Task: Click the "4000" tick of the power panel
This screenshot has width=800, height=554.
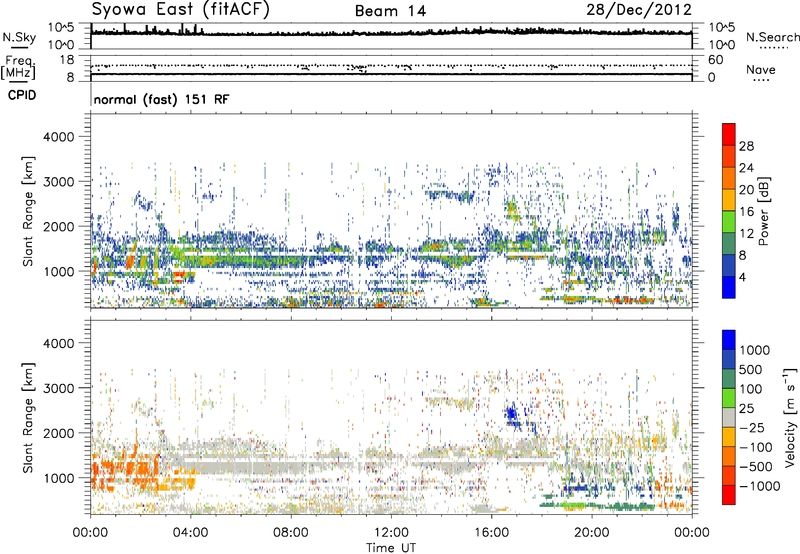Action: (58, 137)
